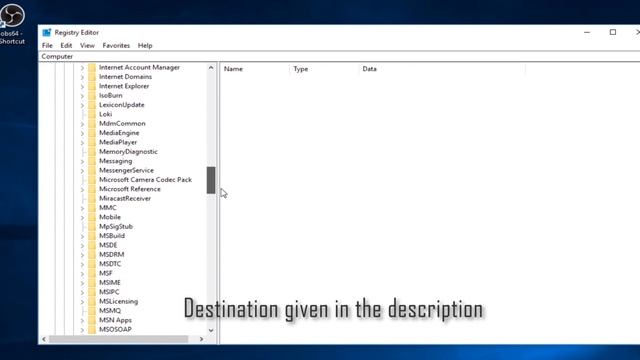The width and height of the screenshot is (640, 360).
Task: Click the Computer address bar
Action: point(339,56)
